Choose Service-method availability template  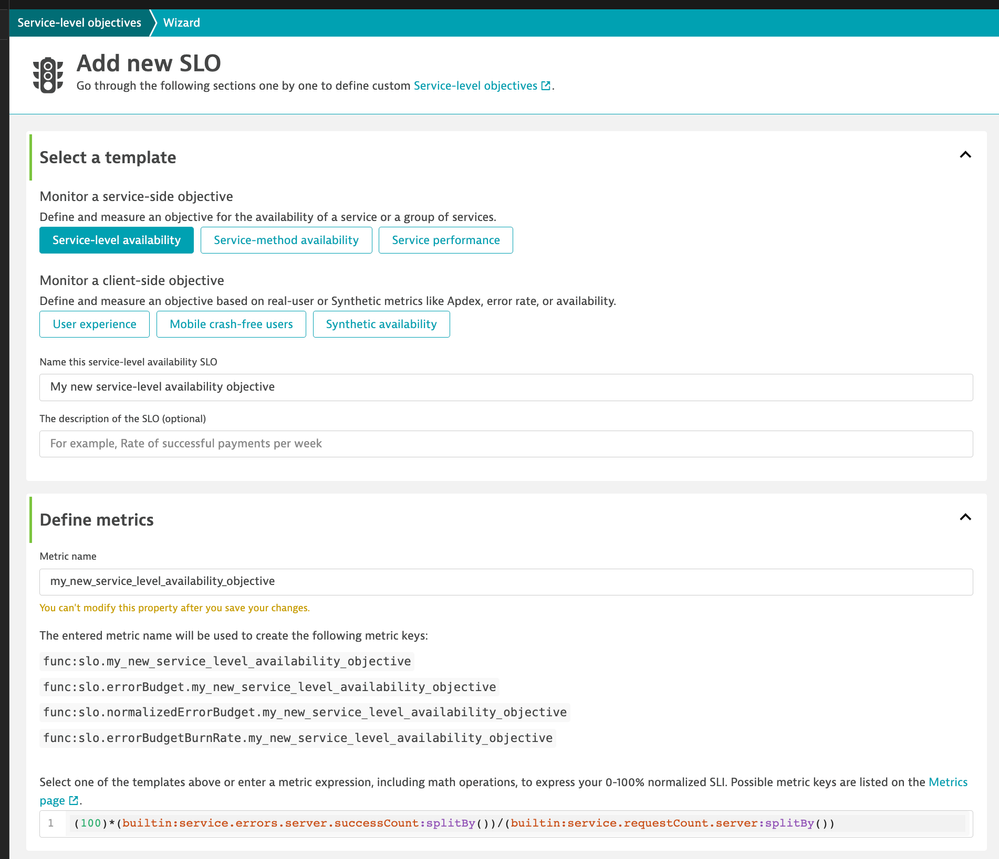pyautogui.click(x=286, y=240)
